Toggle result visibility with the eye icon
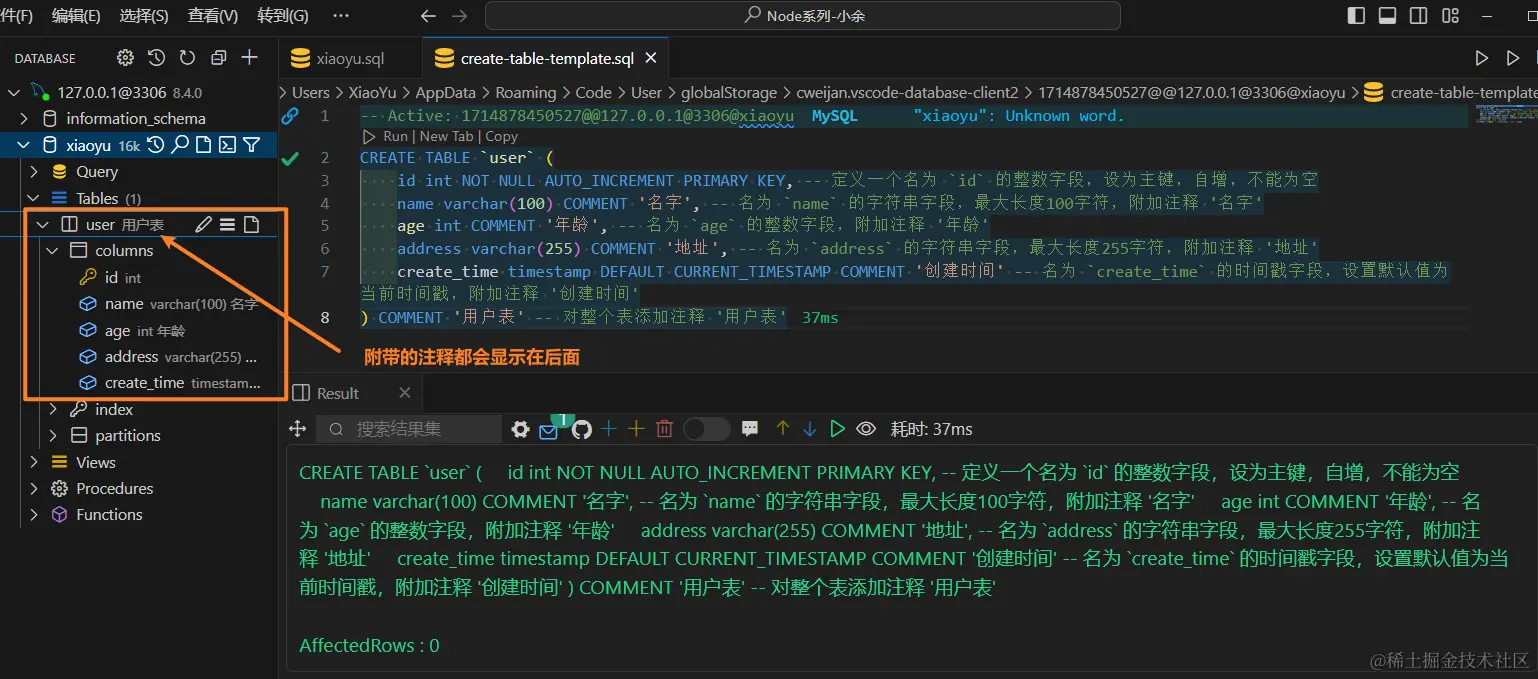Image resolution: width=1538 pixels, height=679 pixels. [866, 428]
